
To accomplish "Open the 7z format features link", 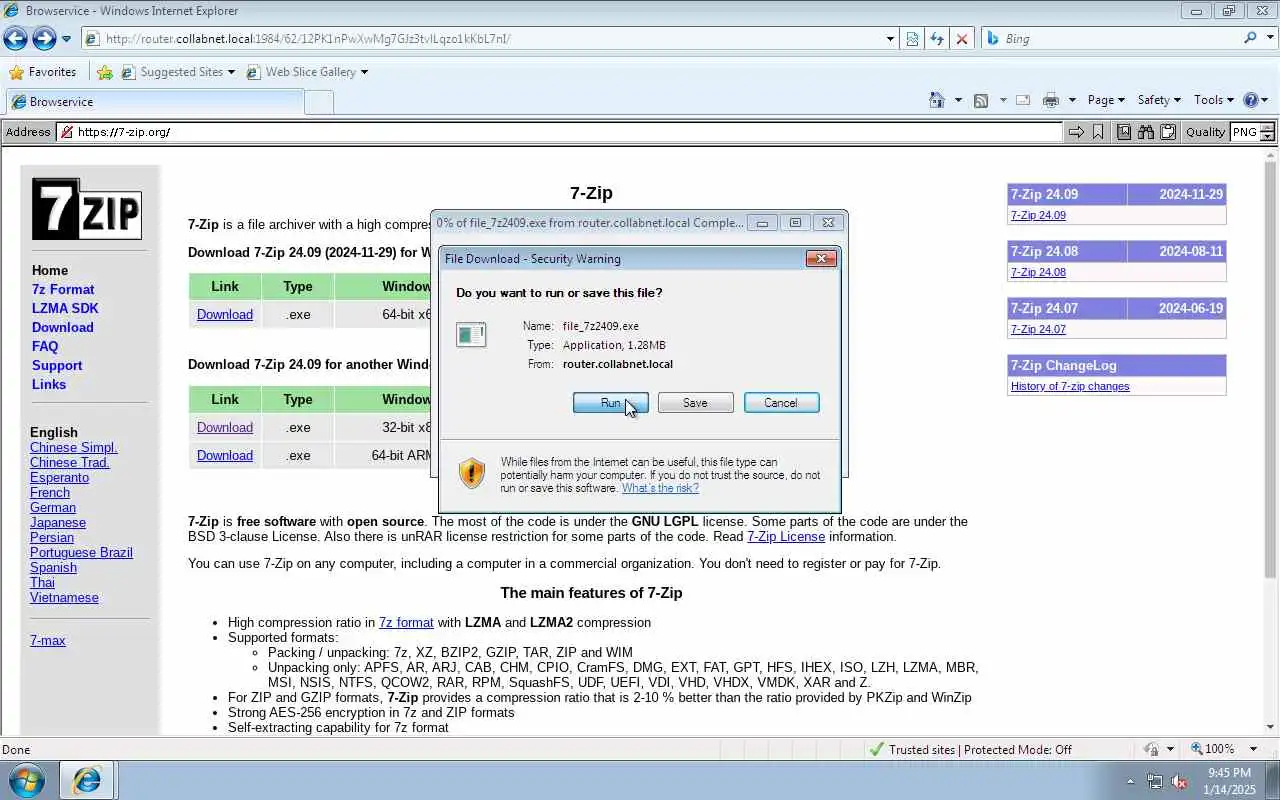I will point(406,622).
